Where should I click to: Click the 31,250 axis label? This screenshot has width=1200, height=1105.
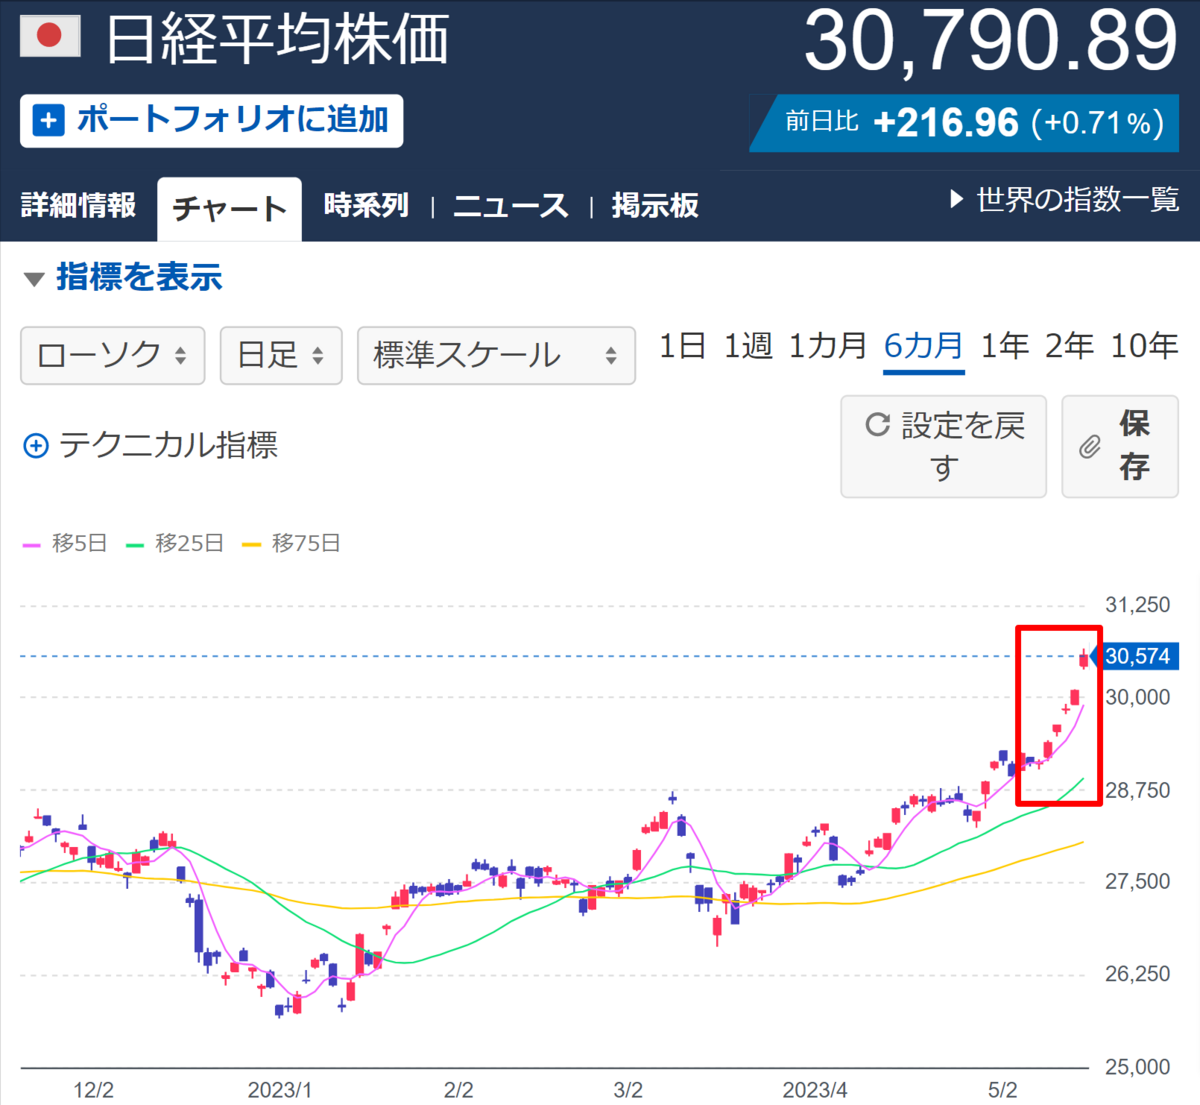pyautogui.click(x=1137, y=605)
